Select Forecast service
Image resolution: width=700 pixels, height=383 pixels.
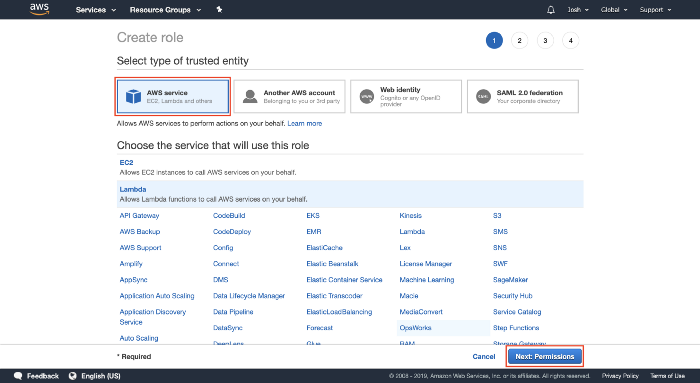click(320, 328)
